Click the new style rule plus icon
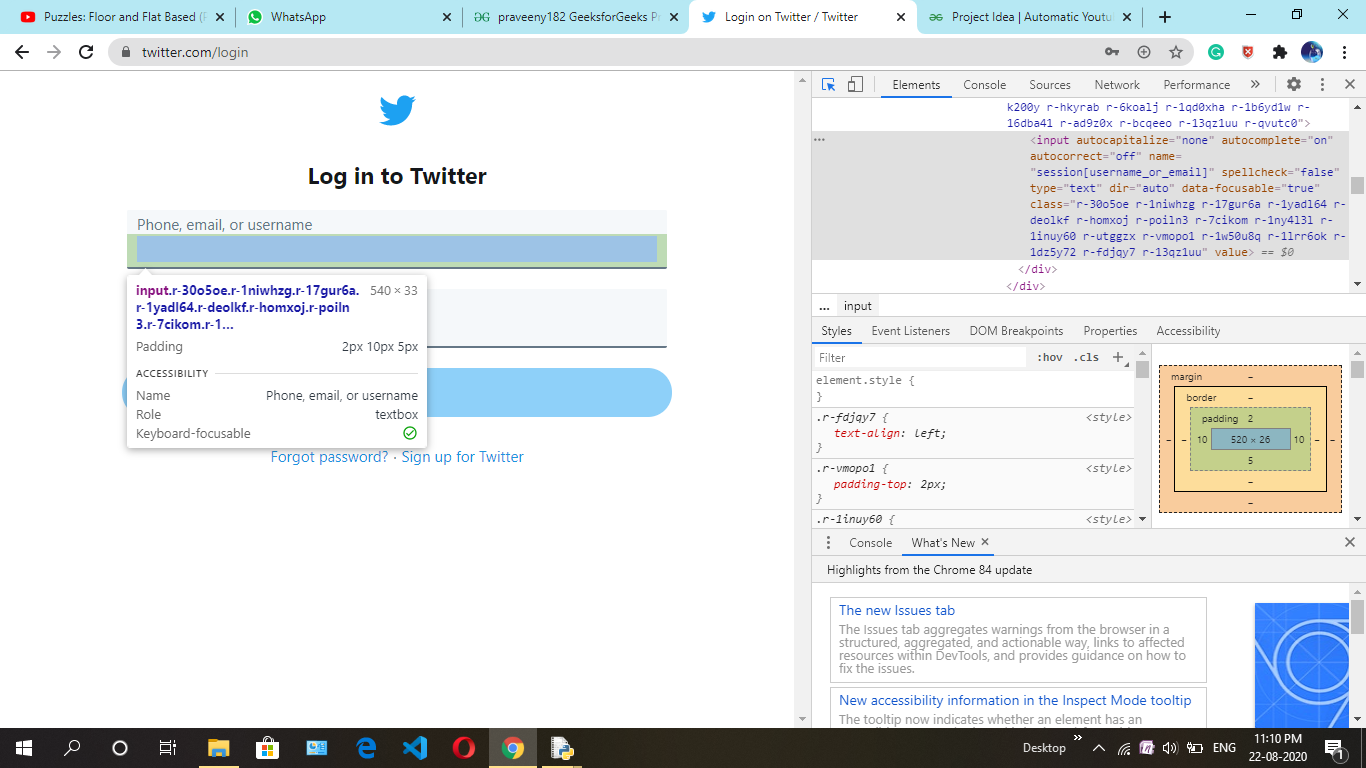The height and width of the screenshot is (768, 1366). tap(1119, 357)
